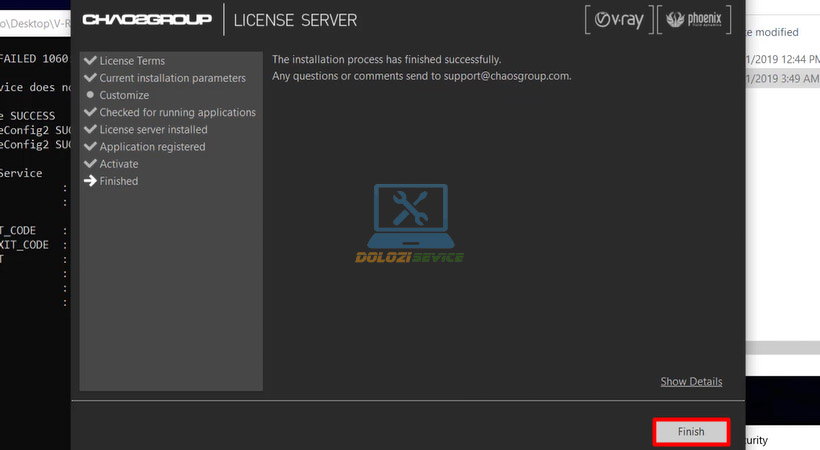Click the arrow icon beside Finished

pos(91,181)
